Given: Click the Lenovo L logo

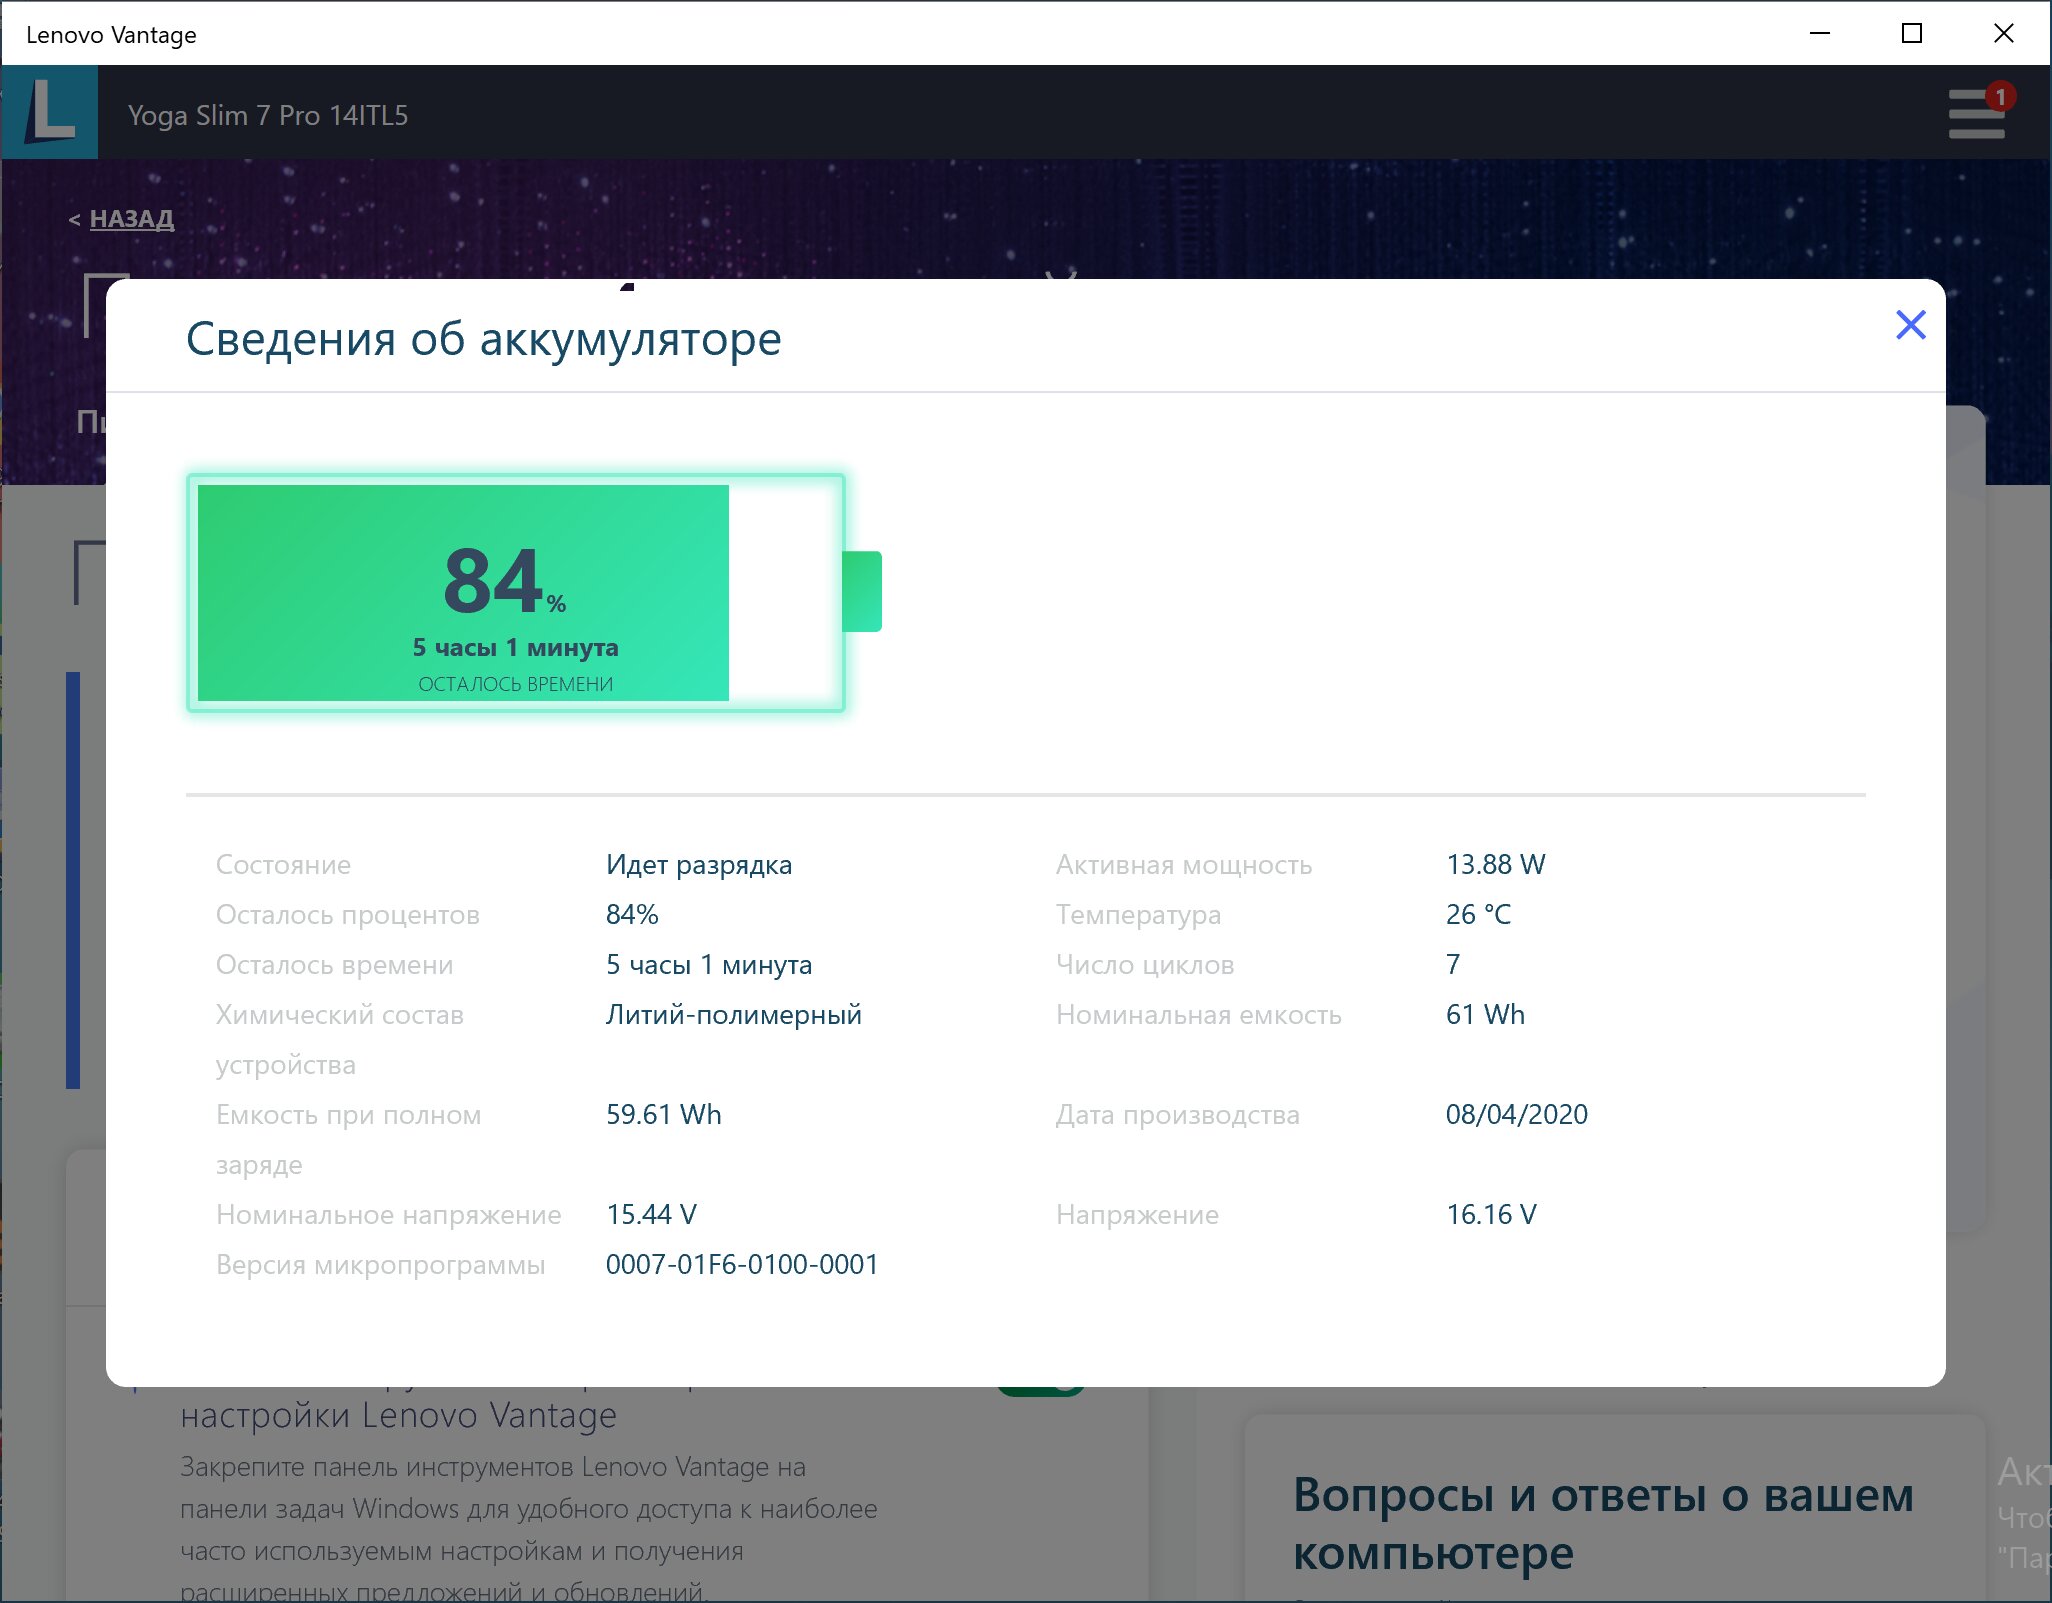Looking at the screenshot, I should pos(50,112).
